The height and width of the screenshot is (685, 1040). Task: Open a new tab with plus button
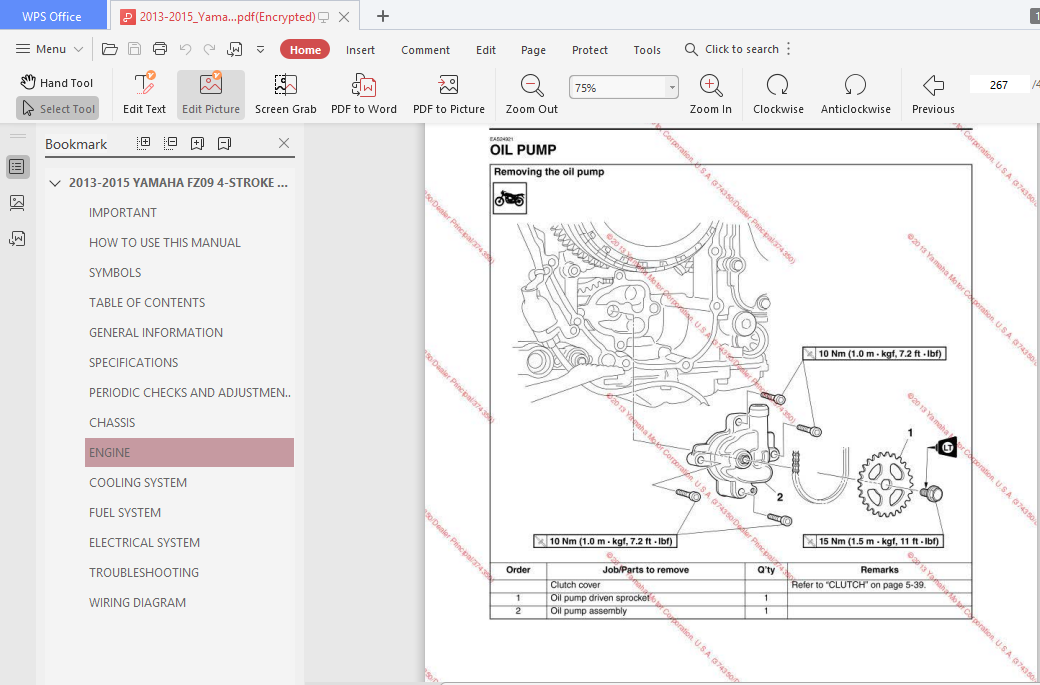click(383, 17)
